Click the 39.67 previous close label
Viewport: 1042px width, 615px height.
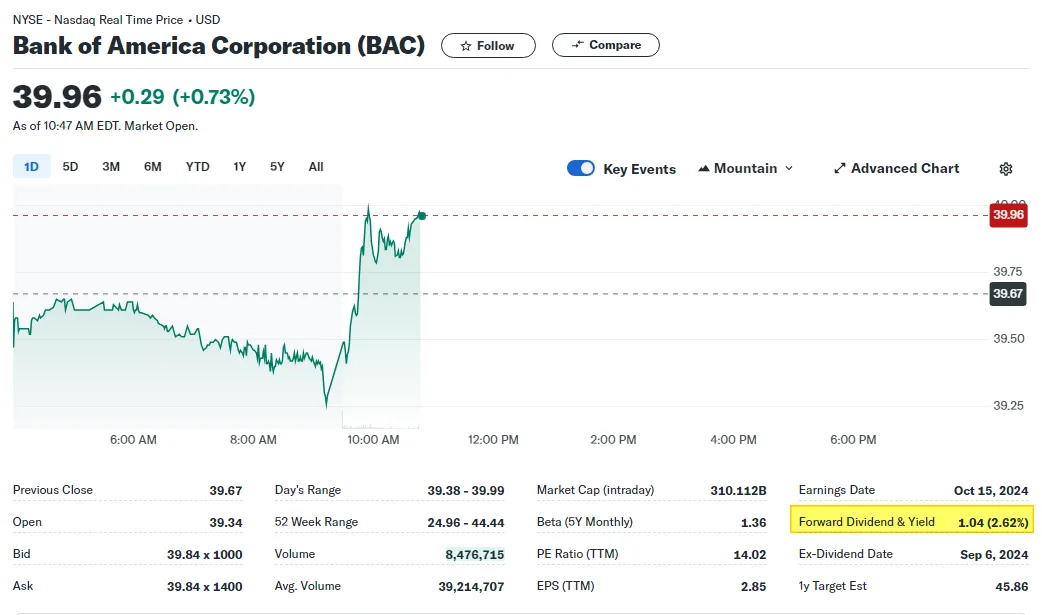pos(1007,294)
